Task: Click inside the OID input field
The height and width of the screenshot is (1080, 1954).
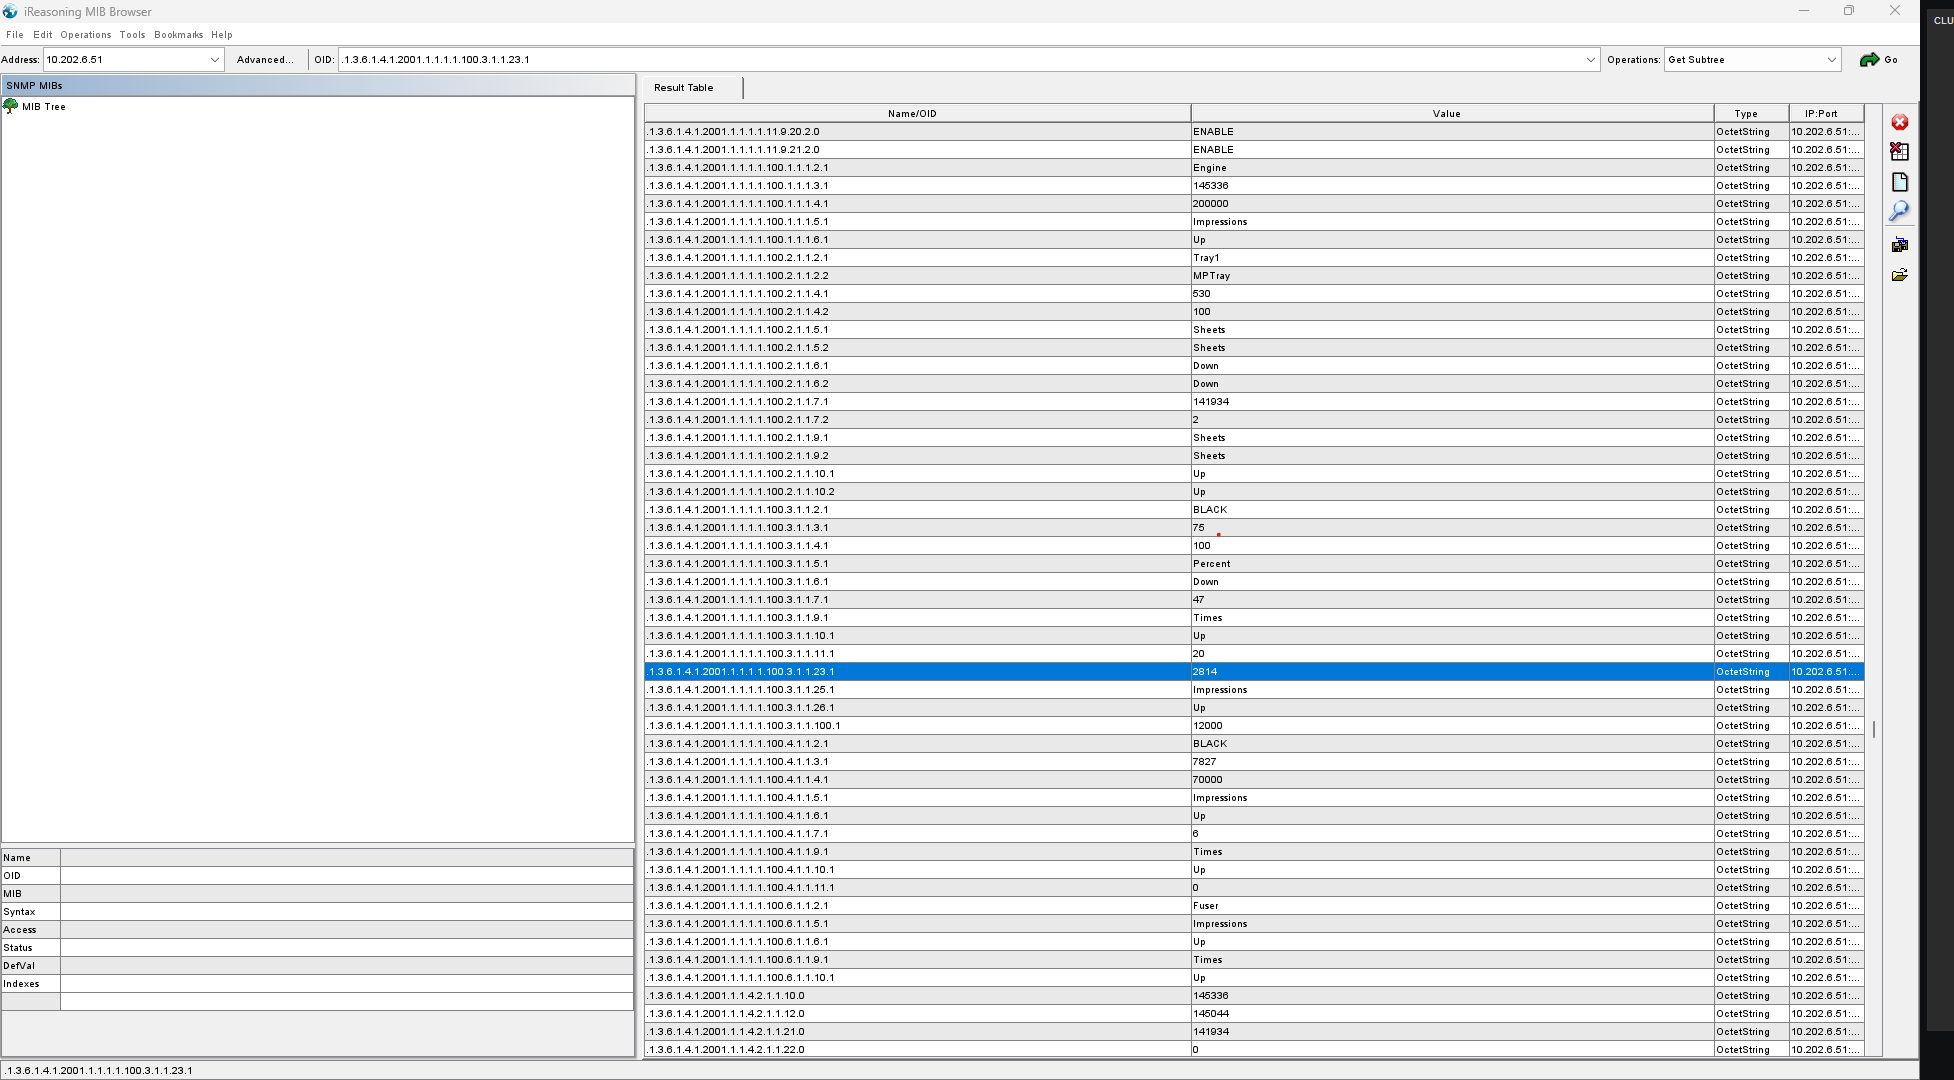Action: click(900, 60)
